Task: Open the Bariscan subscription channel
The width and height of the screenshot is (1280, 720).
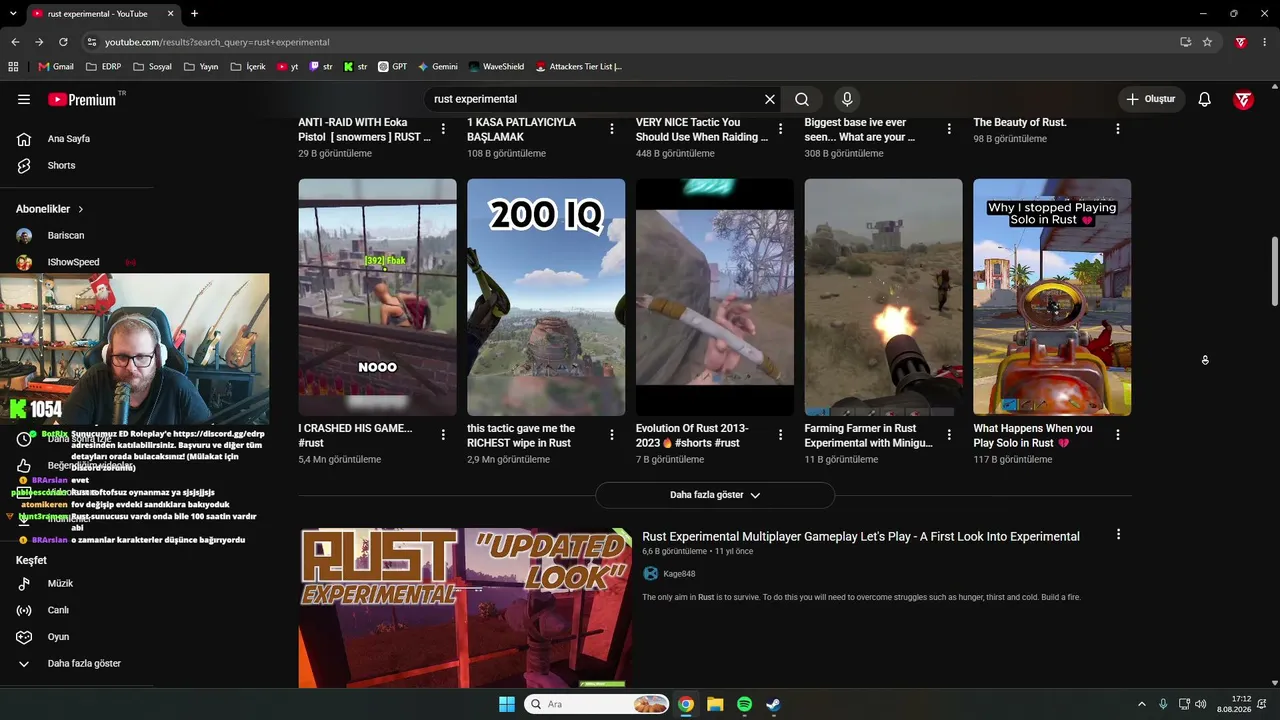Action: pos(66,236)
